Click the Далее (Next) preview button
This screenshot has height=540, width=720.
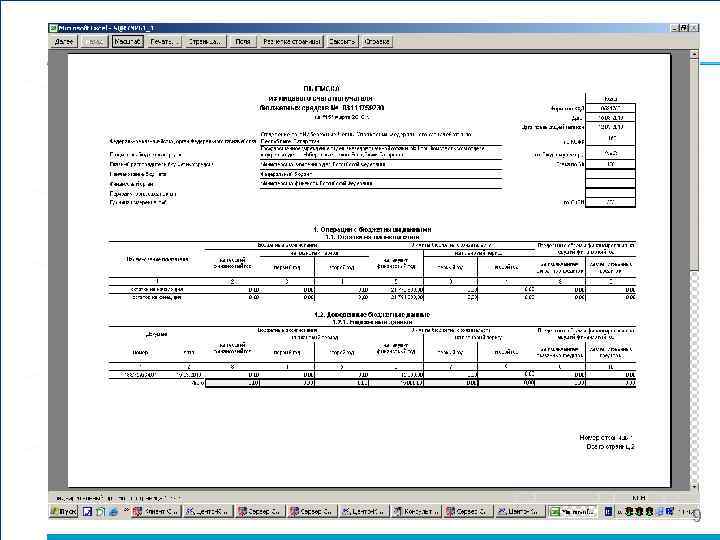(x=64, y=42)
